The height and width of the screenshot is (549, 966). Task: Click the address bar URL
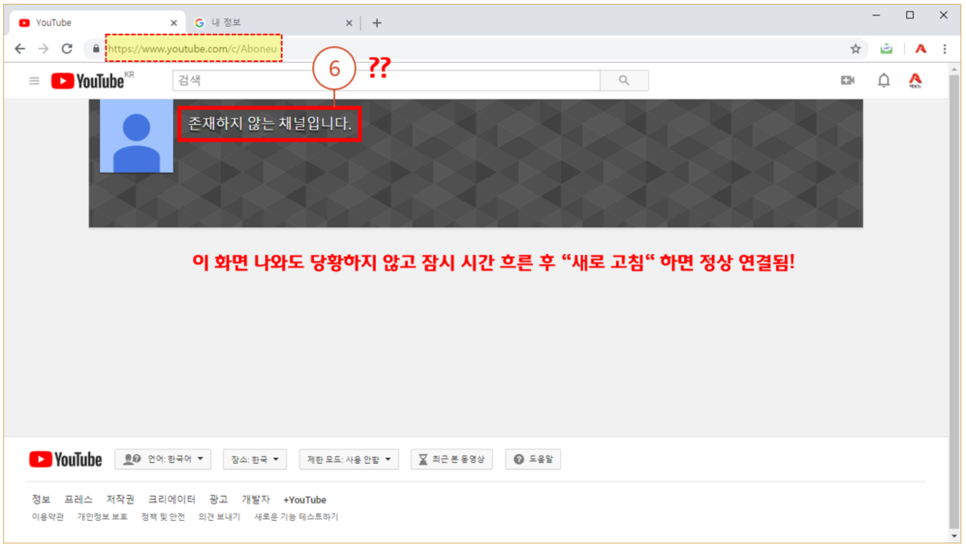pyautogui.click(x=193, y=49)
